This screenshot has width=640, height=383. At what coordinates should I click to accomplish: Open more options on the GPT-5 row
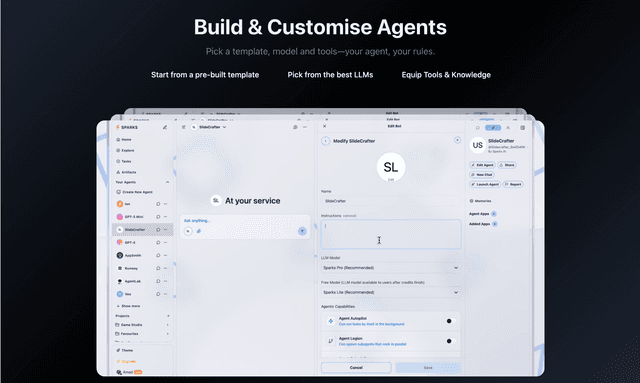point(165,243)
